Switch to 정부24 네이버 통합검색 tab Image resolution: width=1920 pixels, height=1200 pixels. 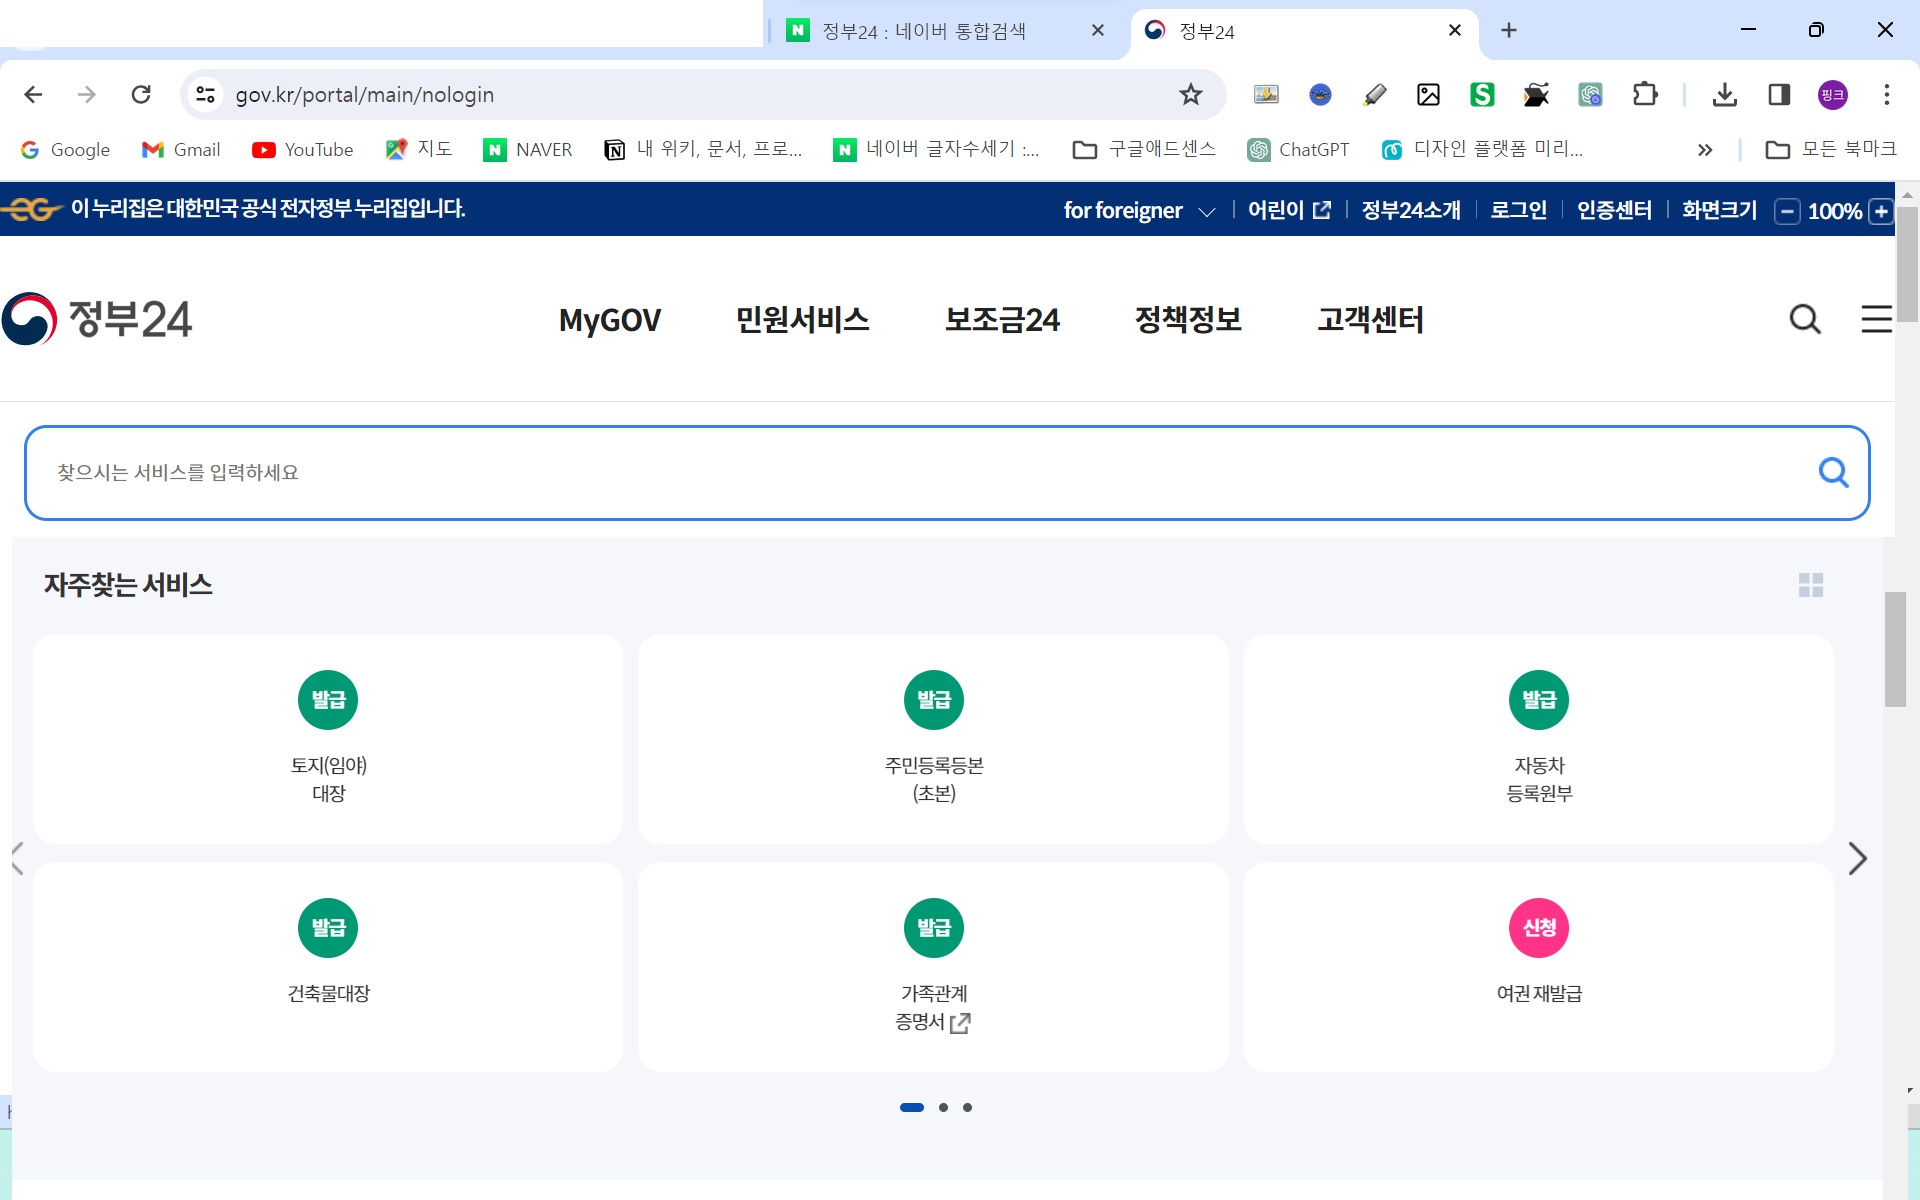click(922, 31)
